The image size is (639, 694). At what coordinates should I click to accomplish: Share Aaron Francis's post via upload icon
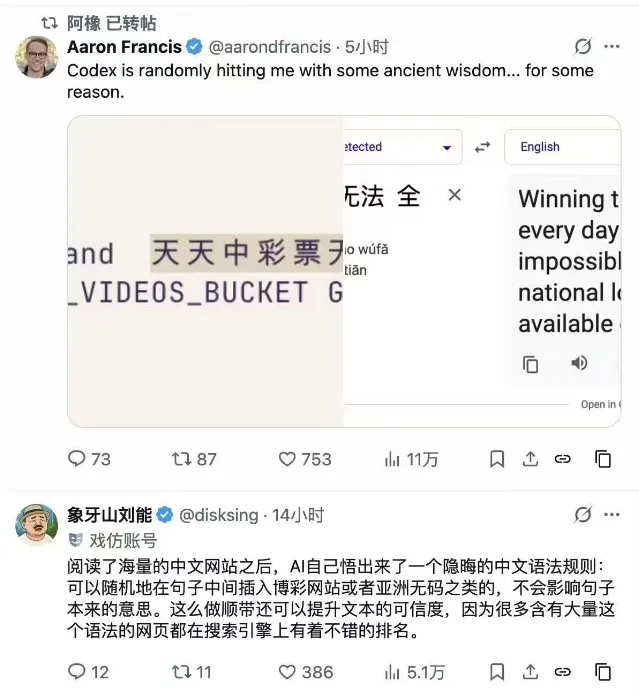530,459
